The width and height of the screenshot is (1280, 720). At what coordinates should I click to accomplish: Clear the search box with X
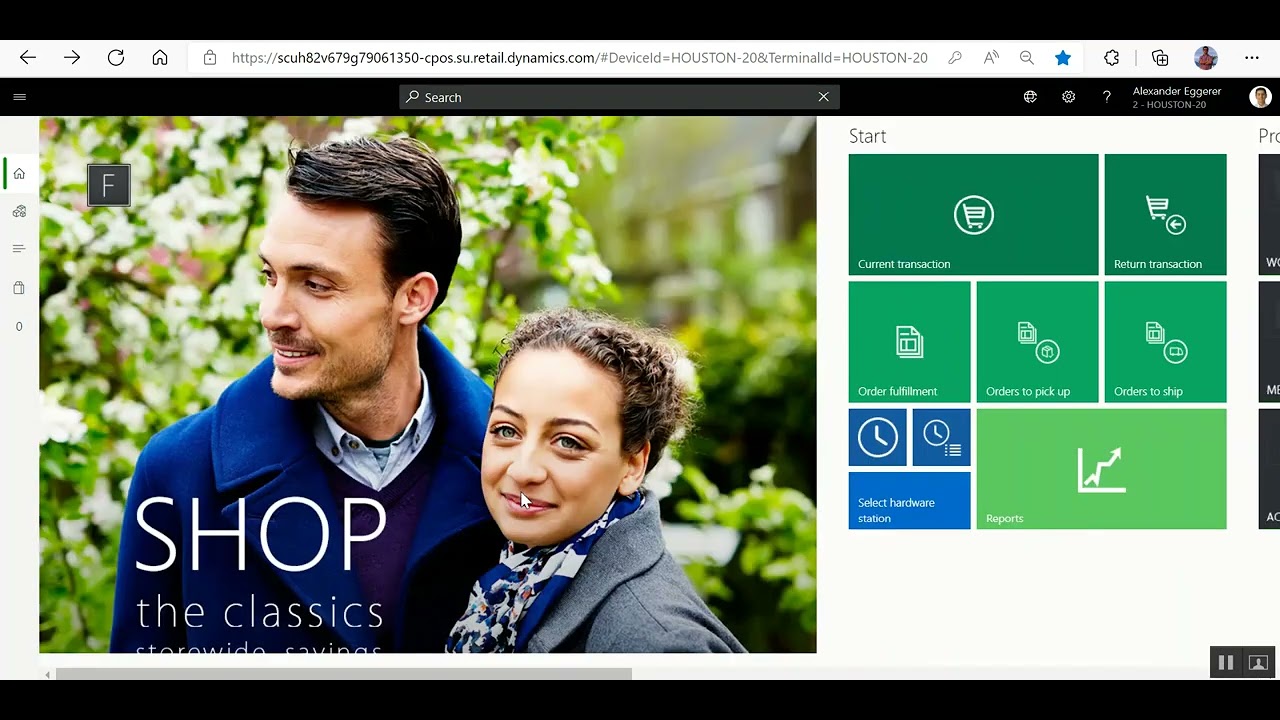click(823, 97)
